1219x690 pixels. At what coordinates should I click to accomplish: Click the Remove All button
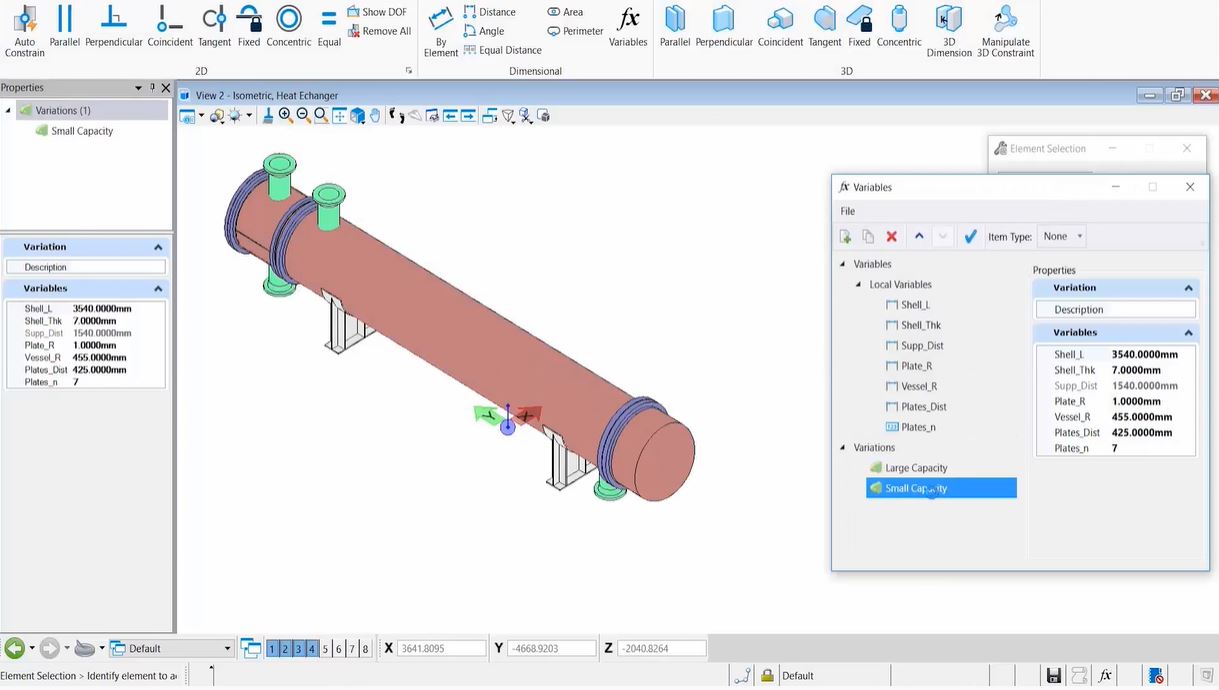click(379, 31)
